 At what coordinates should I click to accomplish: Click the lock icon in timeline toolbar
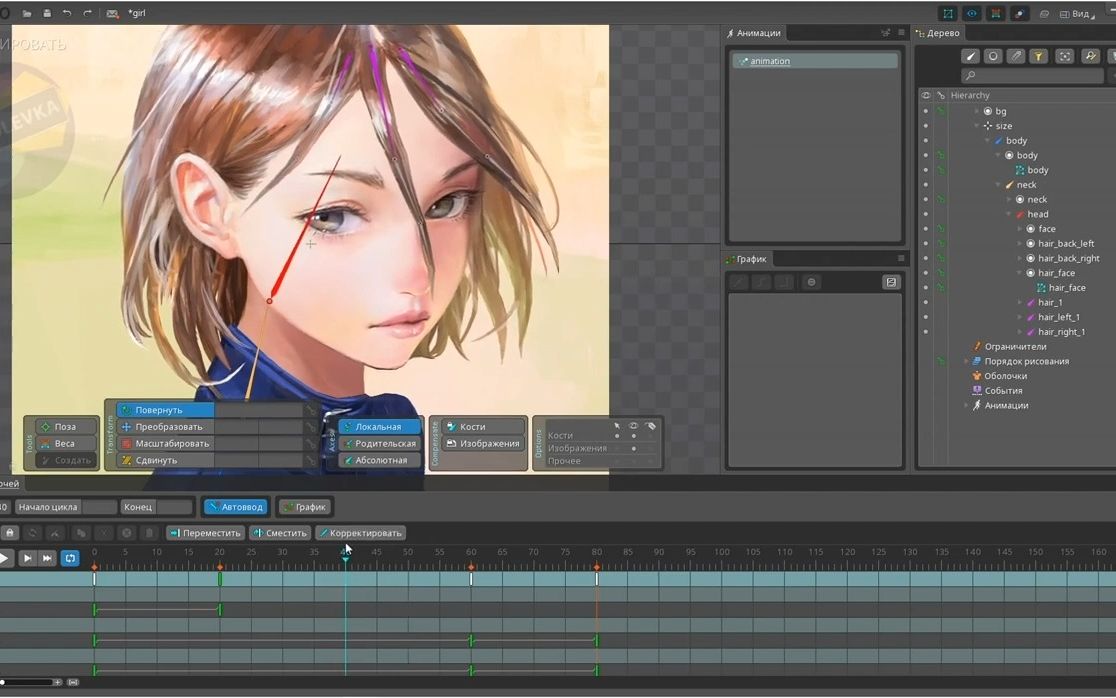[x=10, y=532]
